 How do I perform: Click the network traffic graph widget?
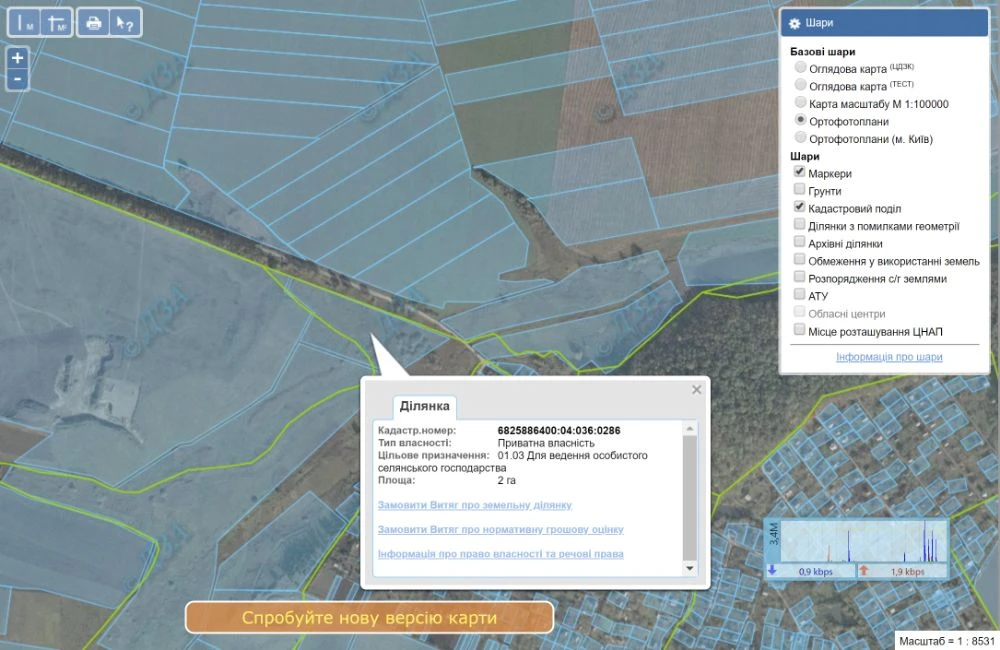tap(857, 548)
